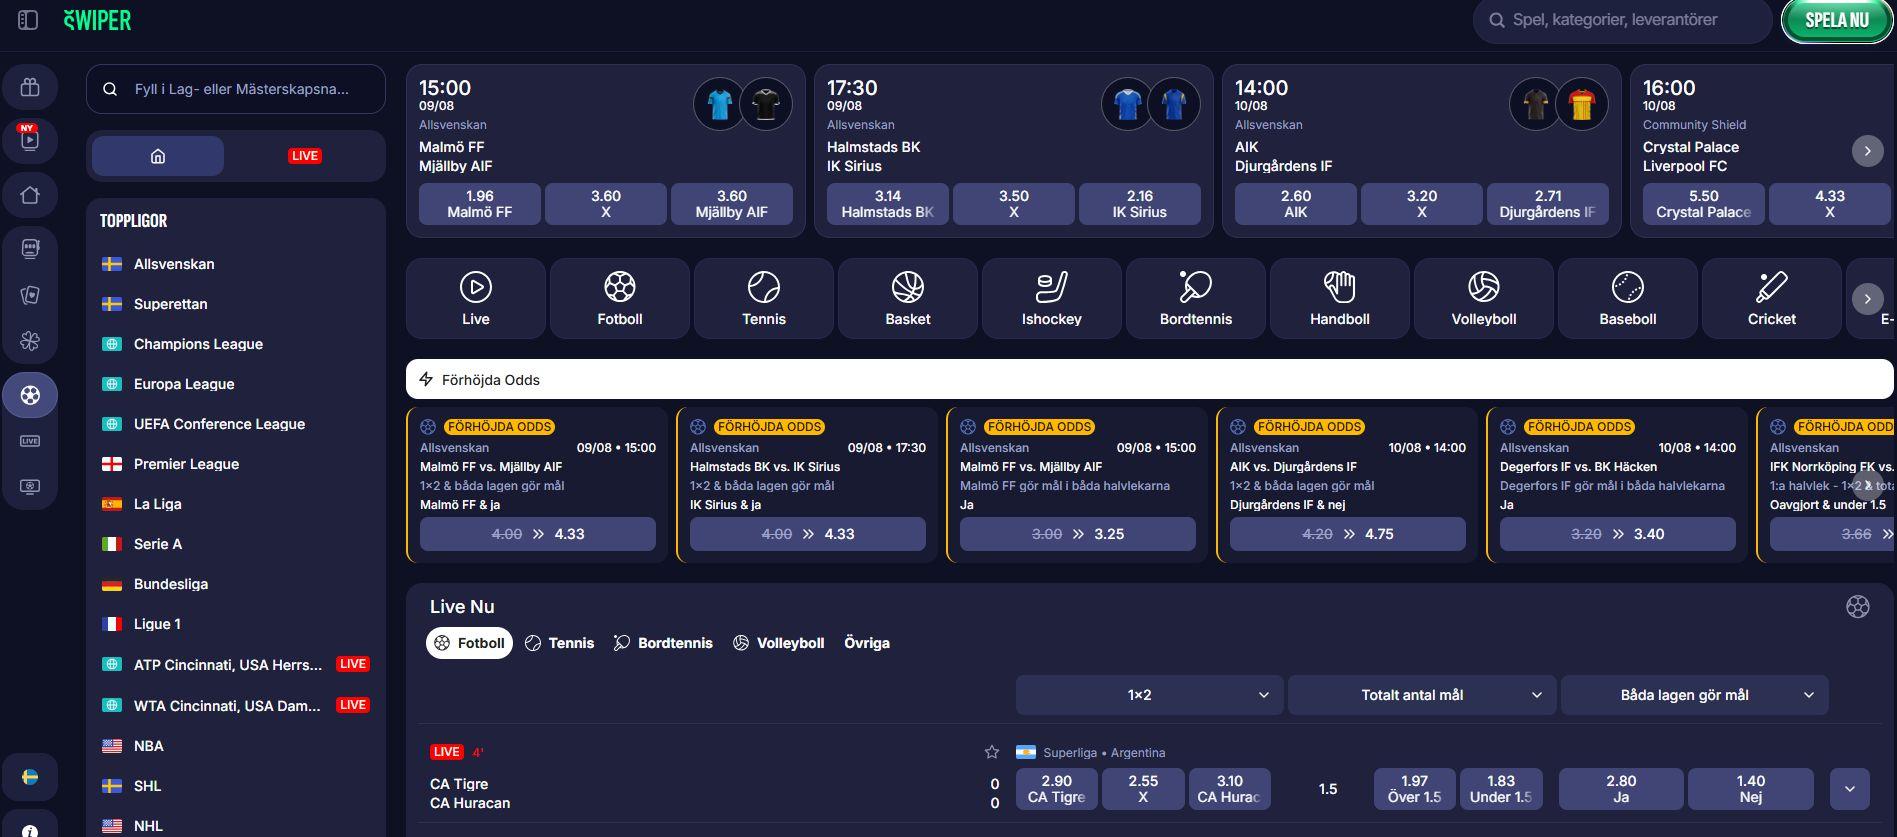Screen dimensions: 1897x837
Task: Open the playing cards icon
Action: click(x=30, y=295)
